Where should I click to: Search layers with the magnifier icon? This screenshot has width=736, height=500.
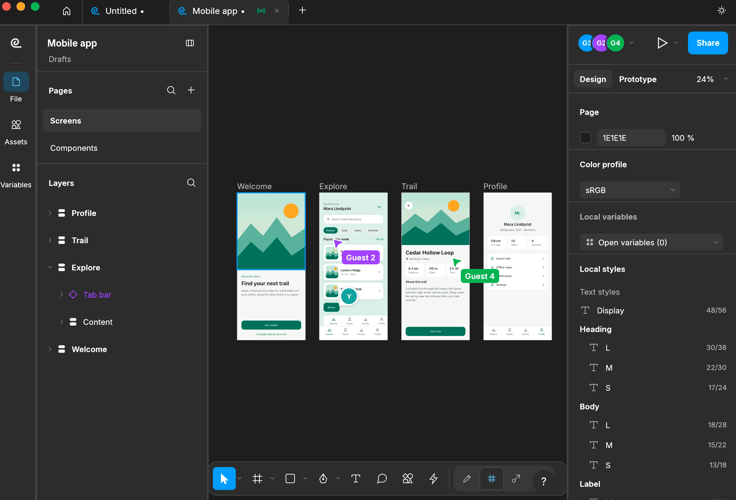(x=191, y=183)
